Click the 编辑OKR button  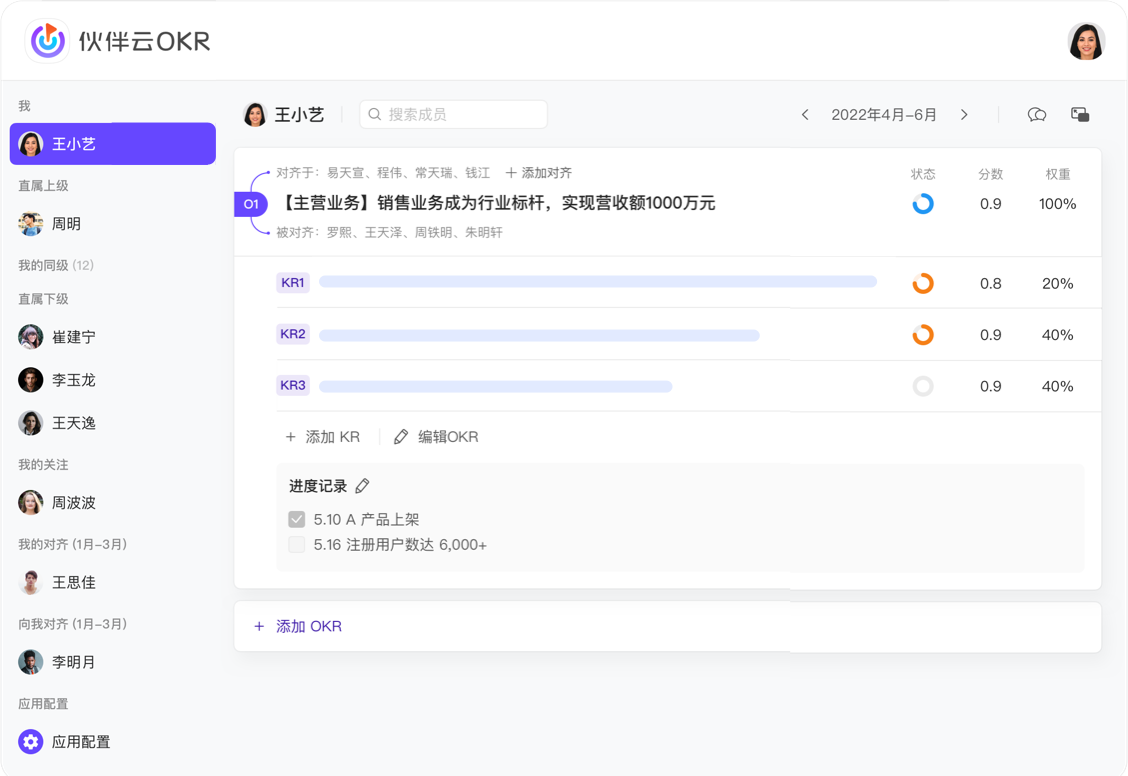(437, 437)
